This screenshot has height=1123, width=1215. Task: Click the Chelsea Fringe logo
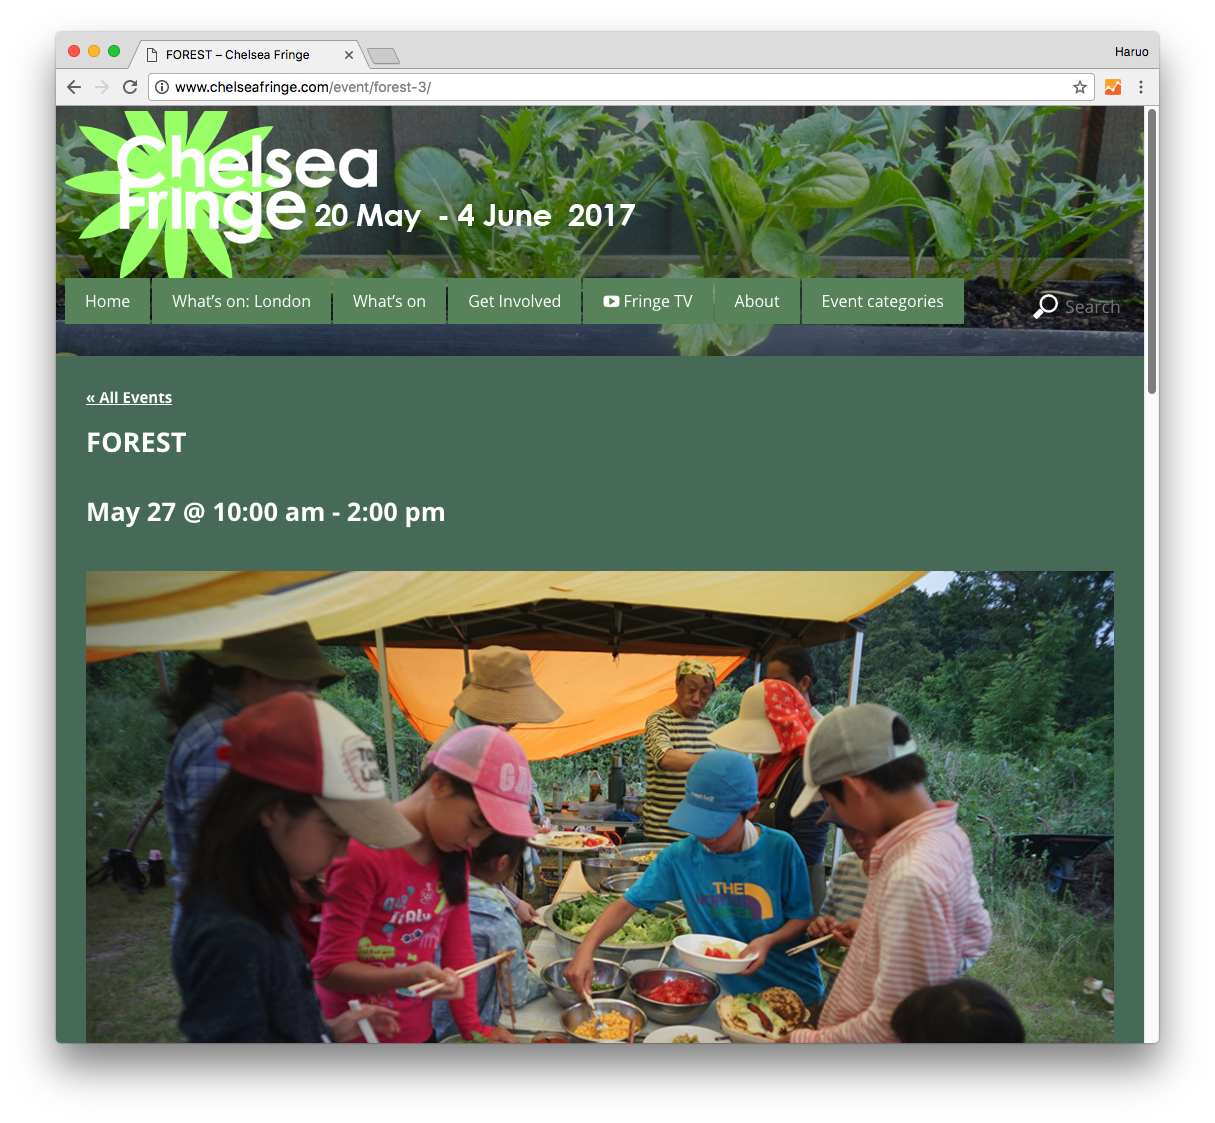pos(222,192)
